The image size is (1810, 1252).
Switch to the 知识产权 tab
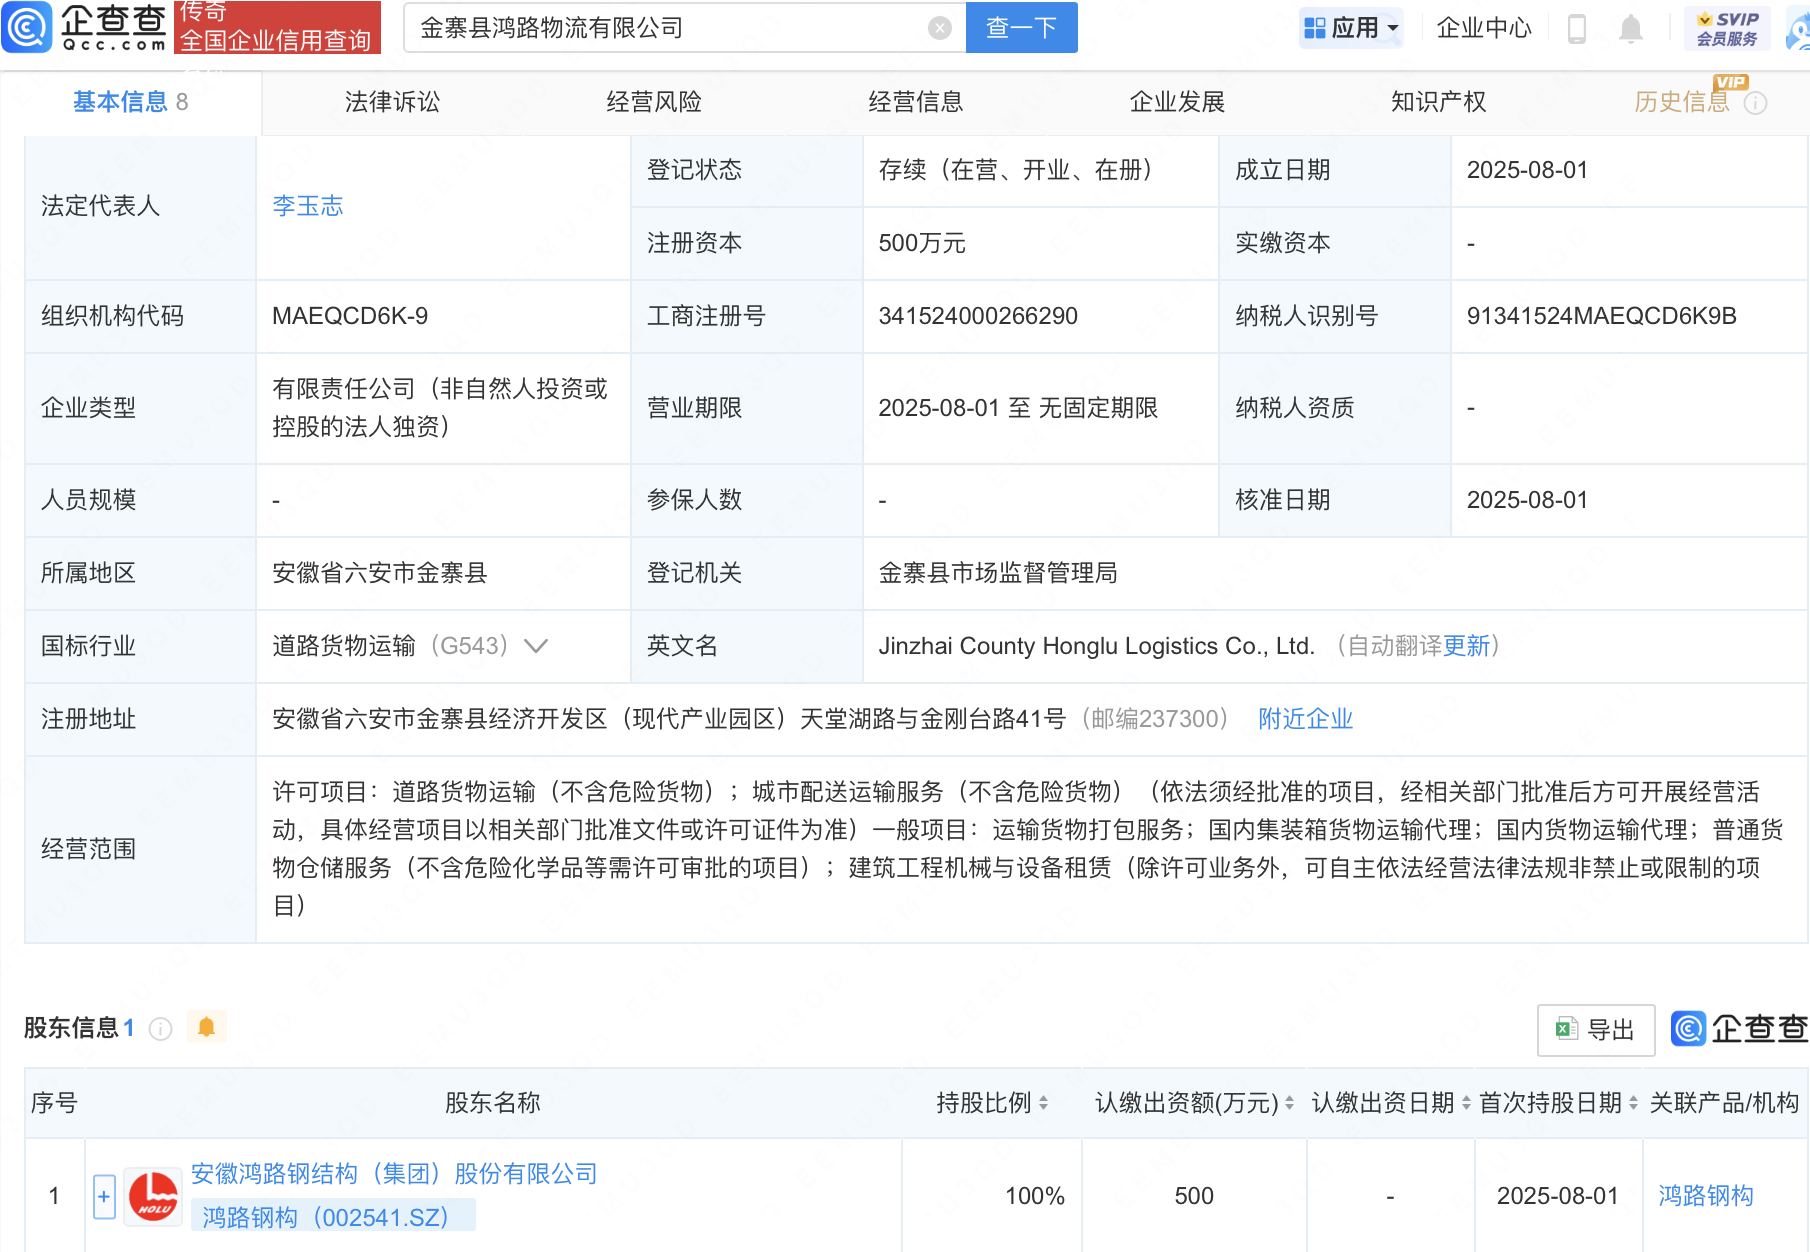click(x=1439, y=102)
